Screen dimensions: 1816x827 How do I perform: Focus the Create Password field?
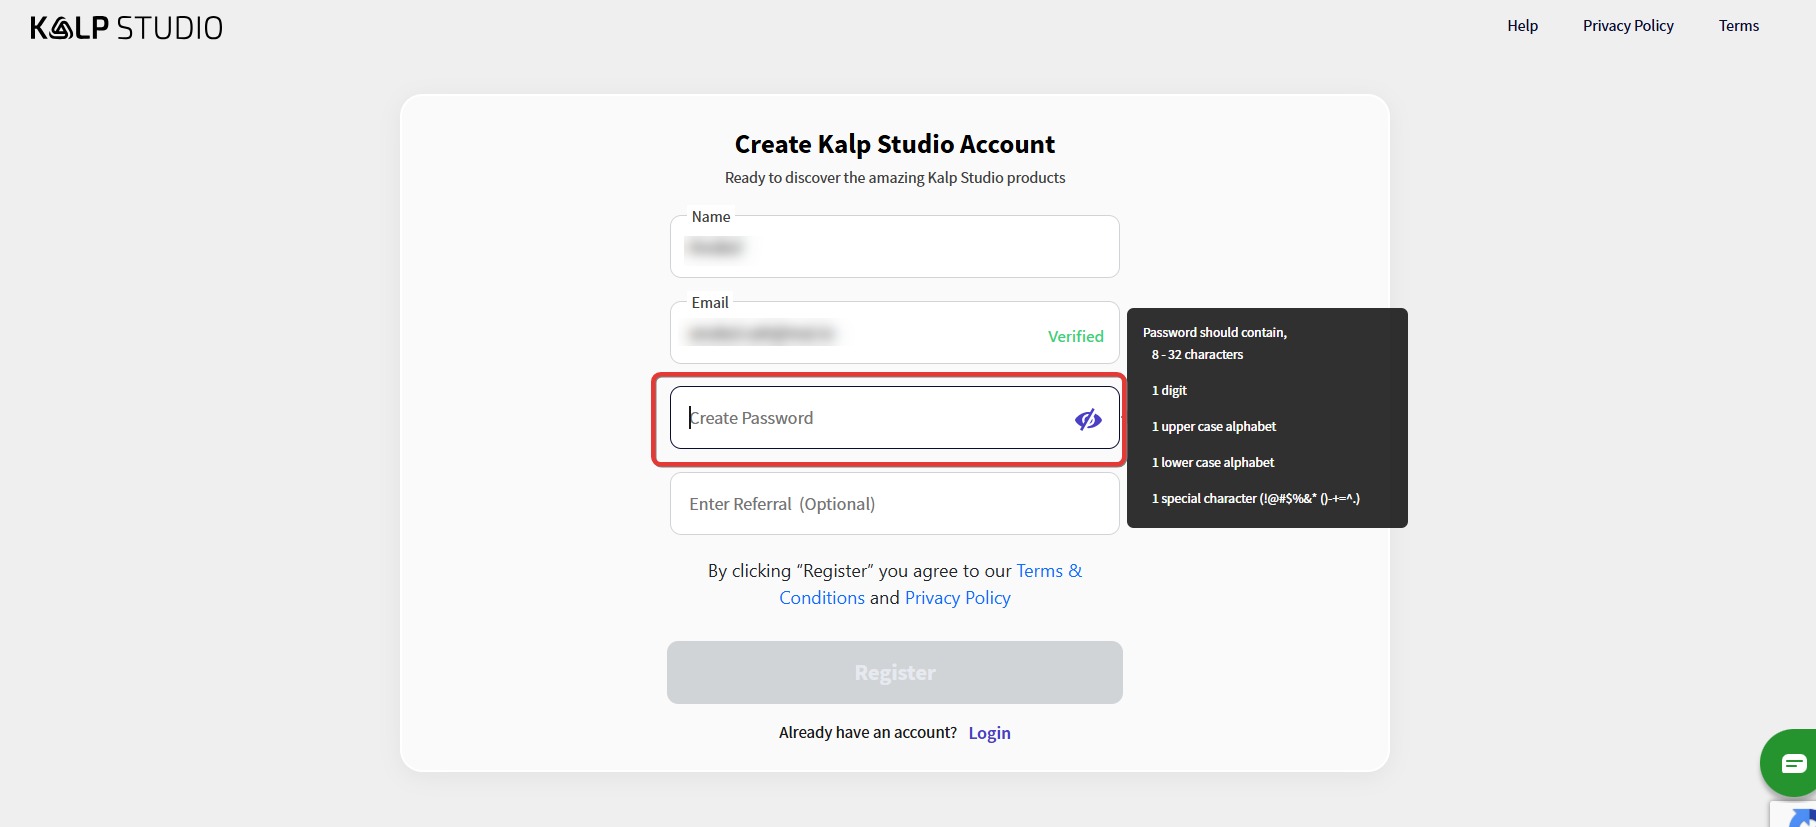coord(870,418)
